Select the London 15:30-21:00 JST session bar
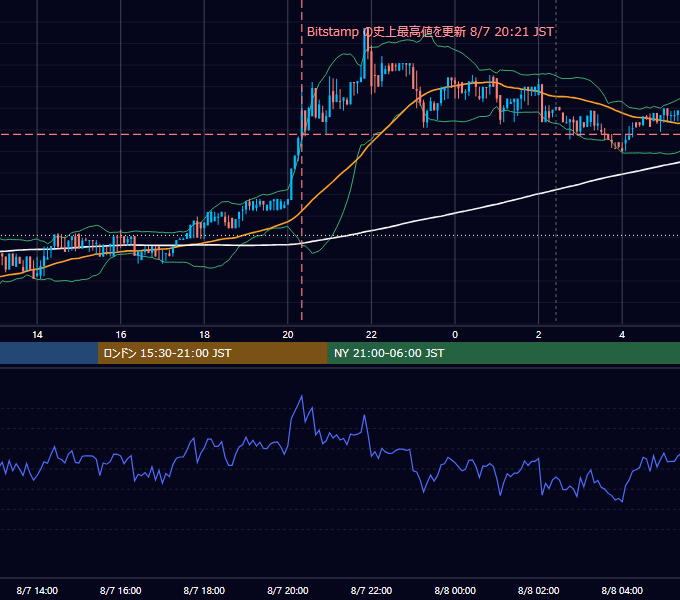Screen dimensions: 680x600 pos(212,353)
